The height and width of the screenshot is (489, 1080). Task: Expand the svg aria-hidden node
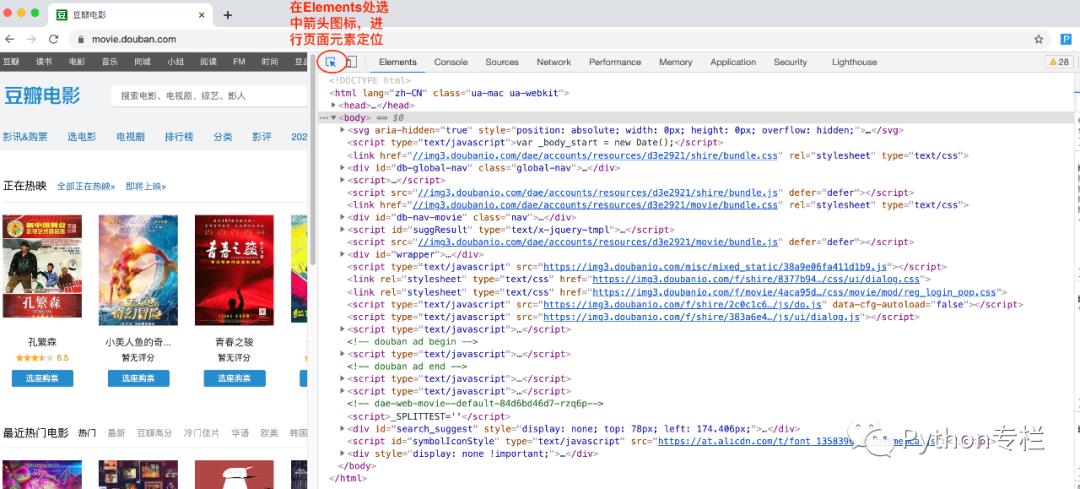pos(343,130)
